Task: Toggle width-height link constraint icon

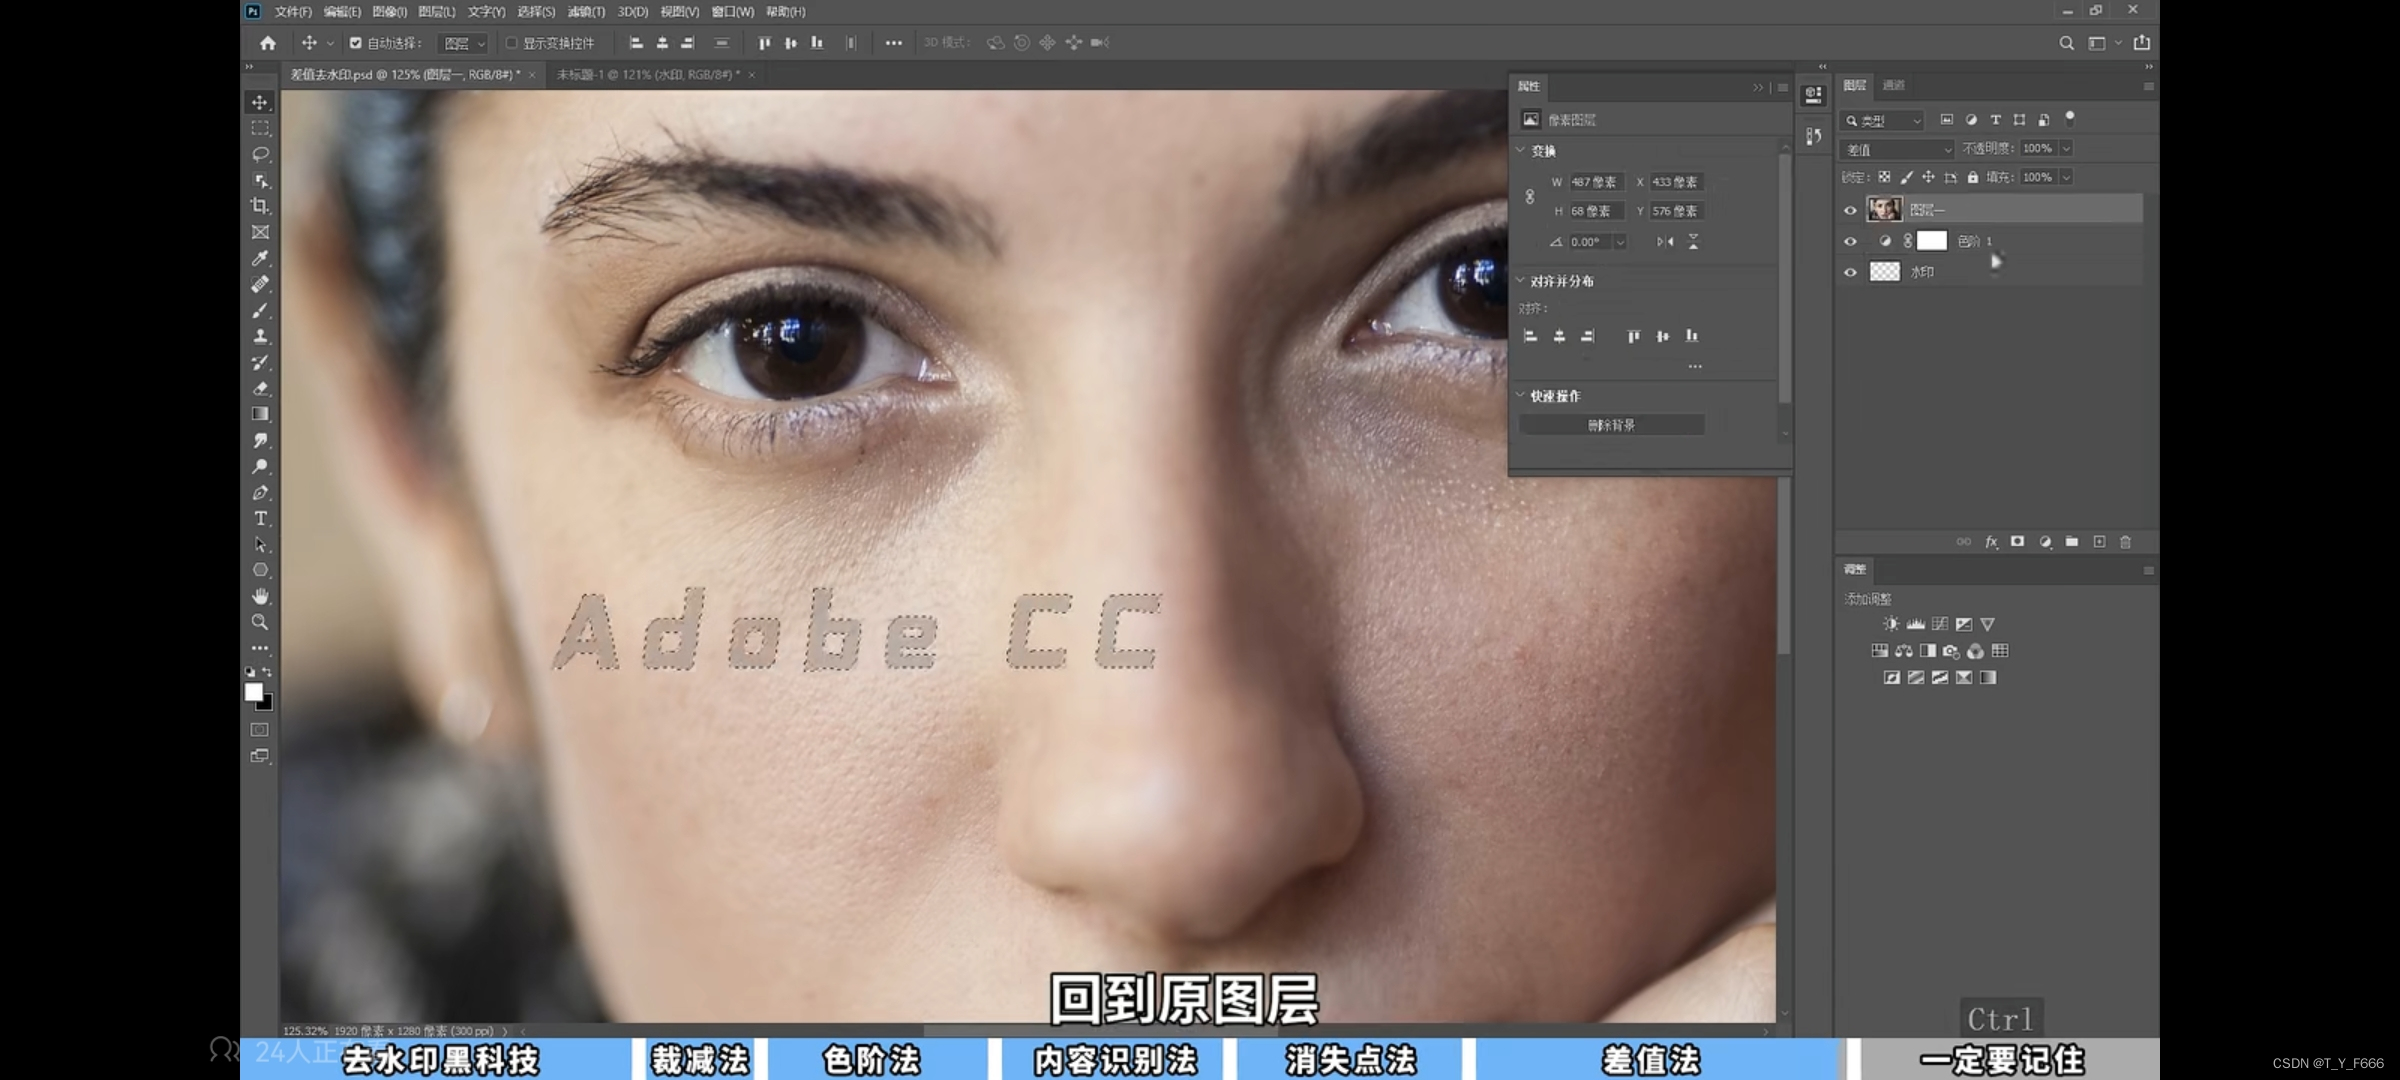Action: [1530, 197]
